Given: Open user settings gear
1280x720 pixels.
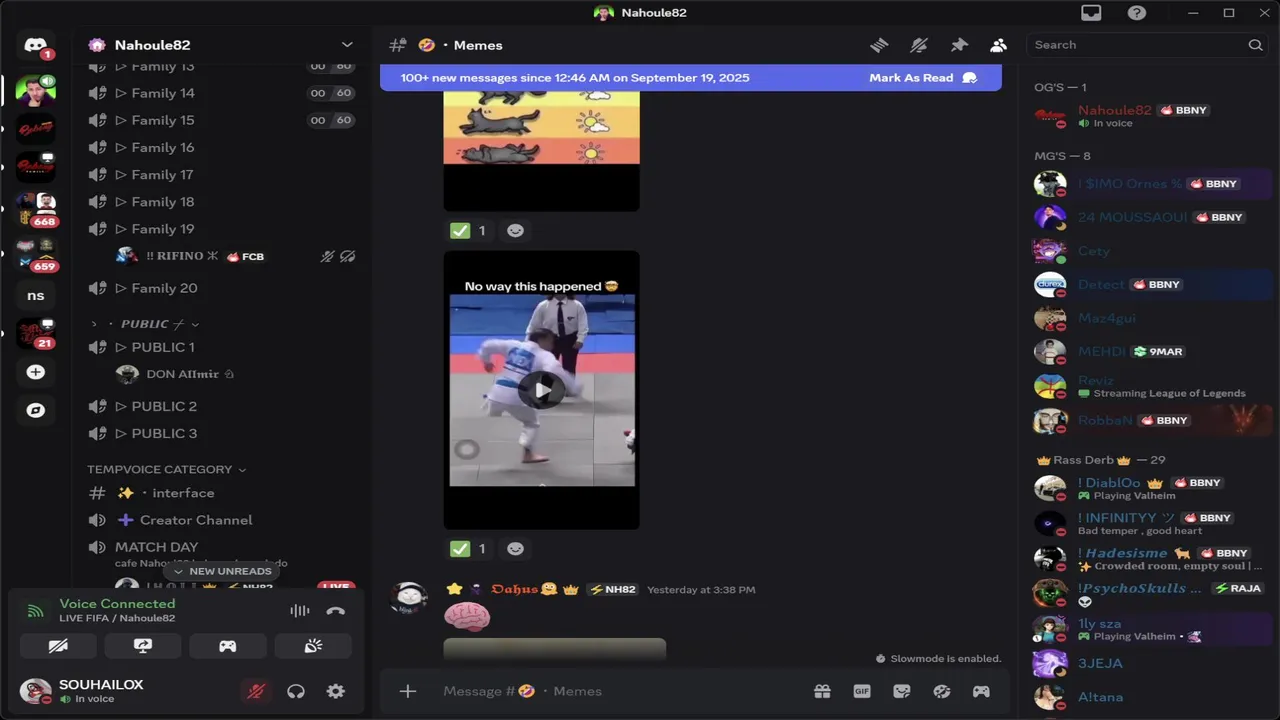Looking at the screenshot, I should tap(336, 691).
